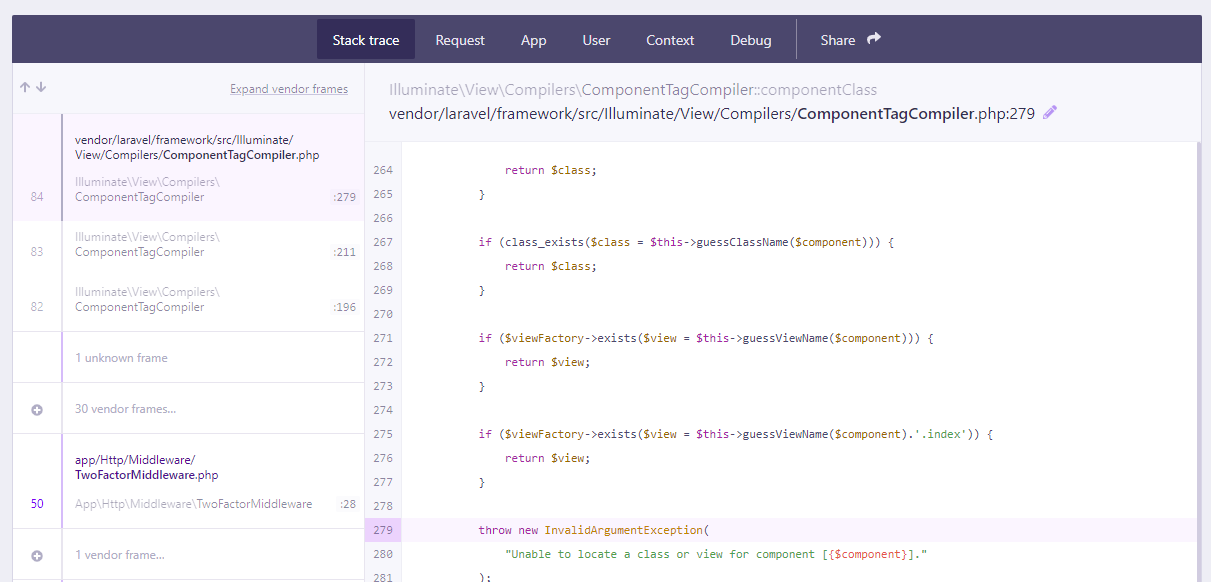Open the Context section
1211x582 pixels.
click(x=670, y=40)
